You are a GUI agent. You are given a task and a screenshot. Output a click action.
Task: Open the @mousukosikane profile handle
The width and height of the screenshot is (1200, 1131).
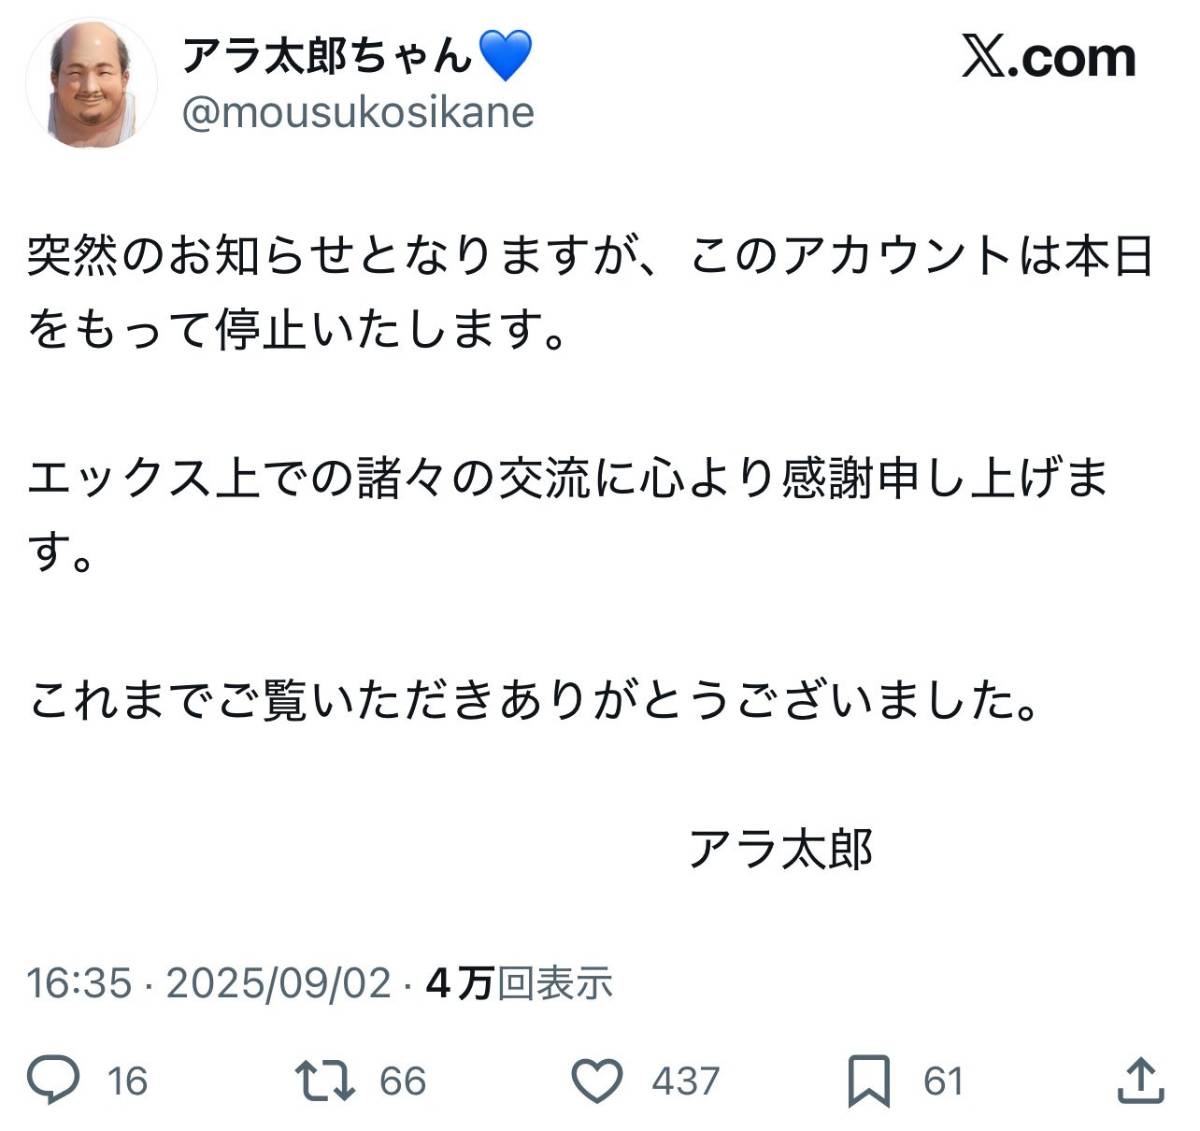(358, 112)
